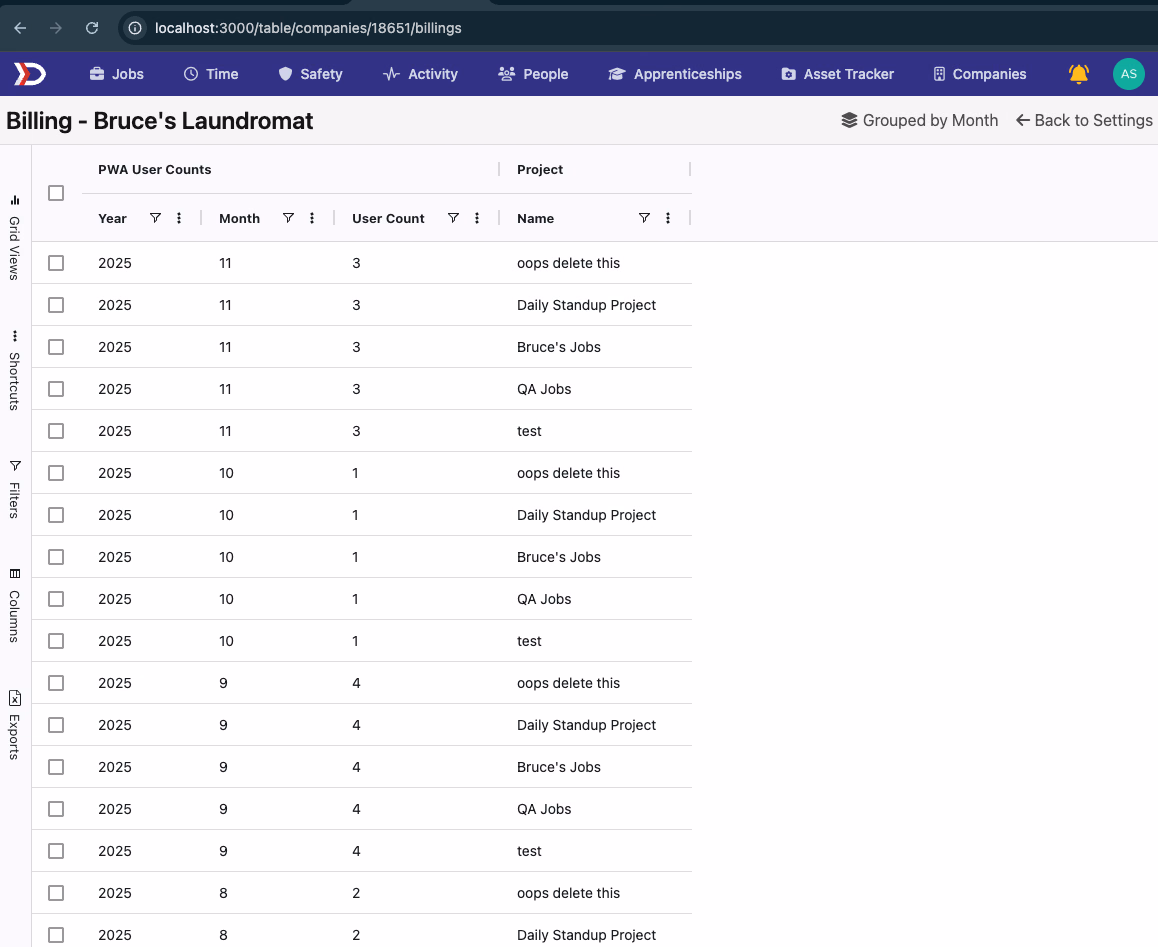The image size is (1158, 947).
Task: Click the browser back arrow
Action: (20, 28)
